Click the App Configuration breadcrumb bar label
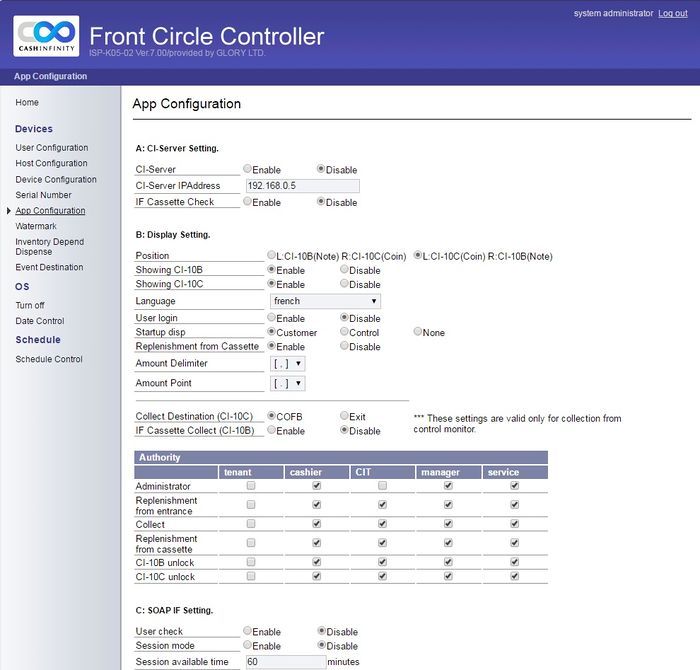The height and width of the screenshot is (670, 700). click(50, 76)
